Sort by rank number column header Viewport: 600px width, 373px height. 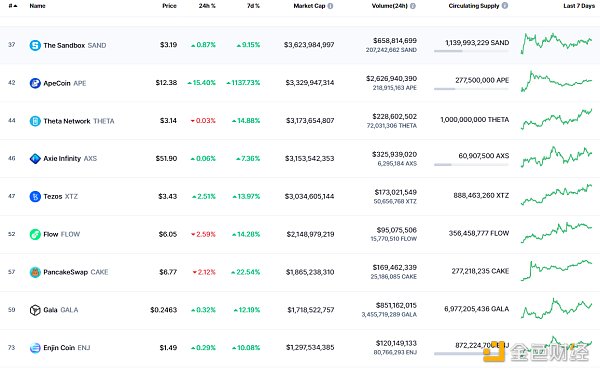point(13,6)
